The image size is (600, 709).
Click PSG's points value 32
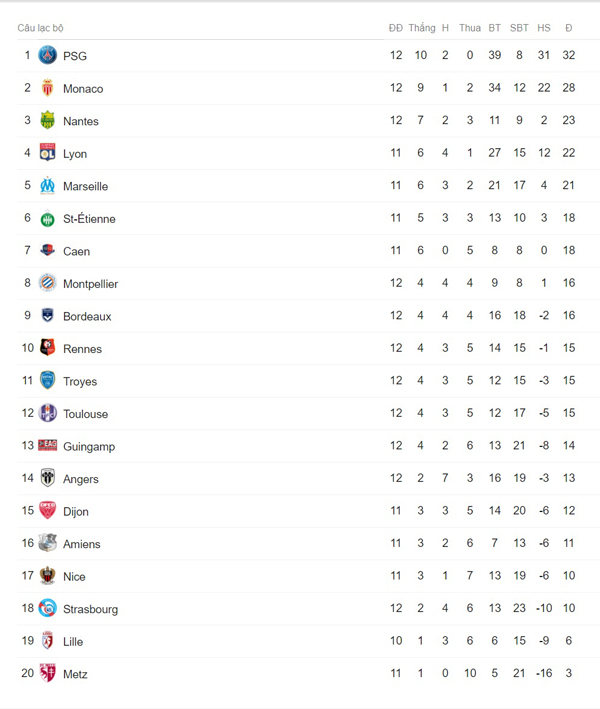click(569, 55)
